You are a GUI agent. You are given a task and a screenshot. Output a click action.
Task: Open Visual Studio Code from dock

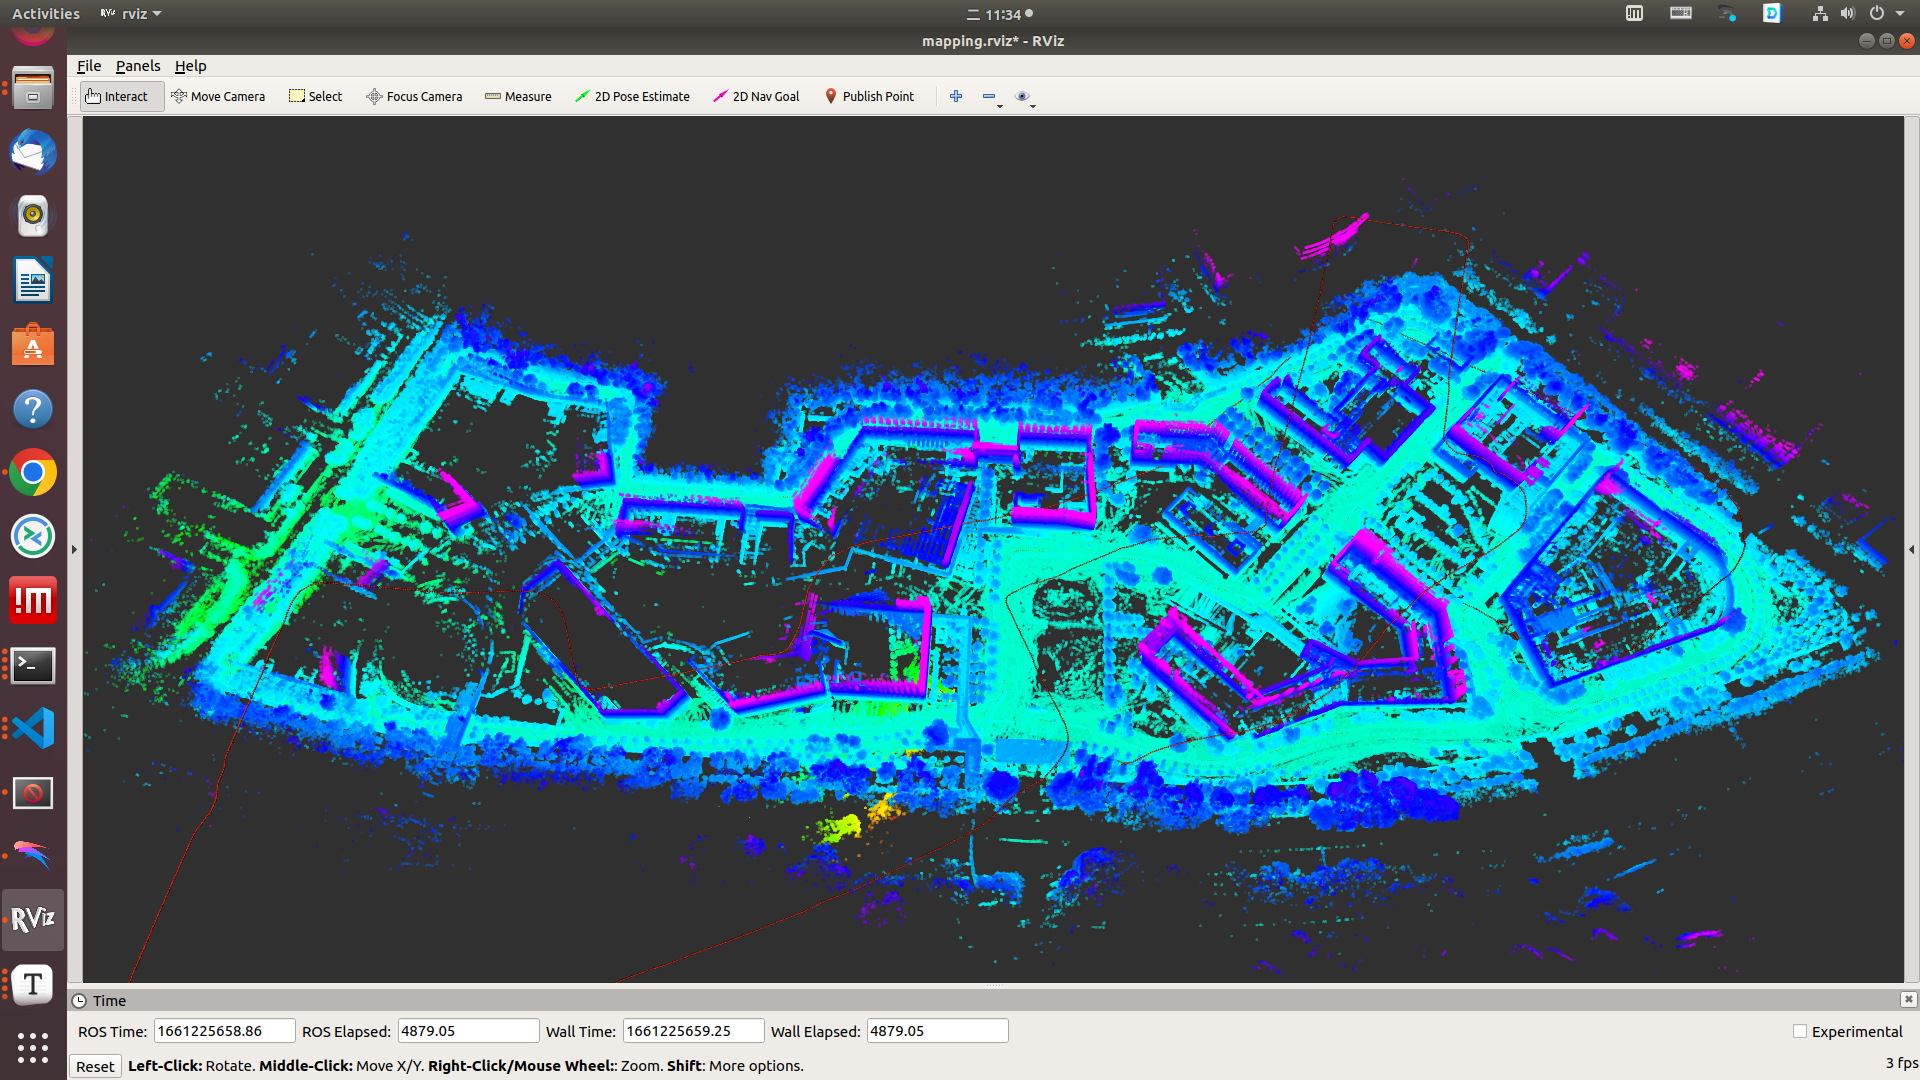click(33, 728)
